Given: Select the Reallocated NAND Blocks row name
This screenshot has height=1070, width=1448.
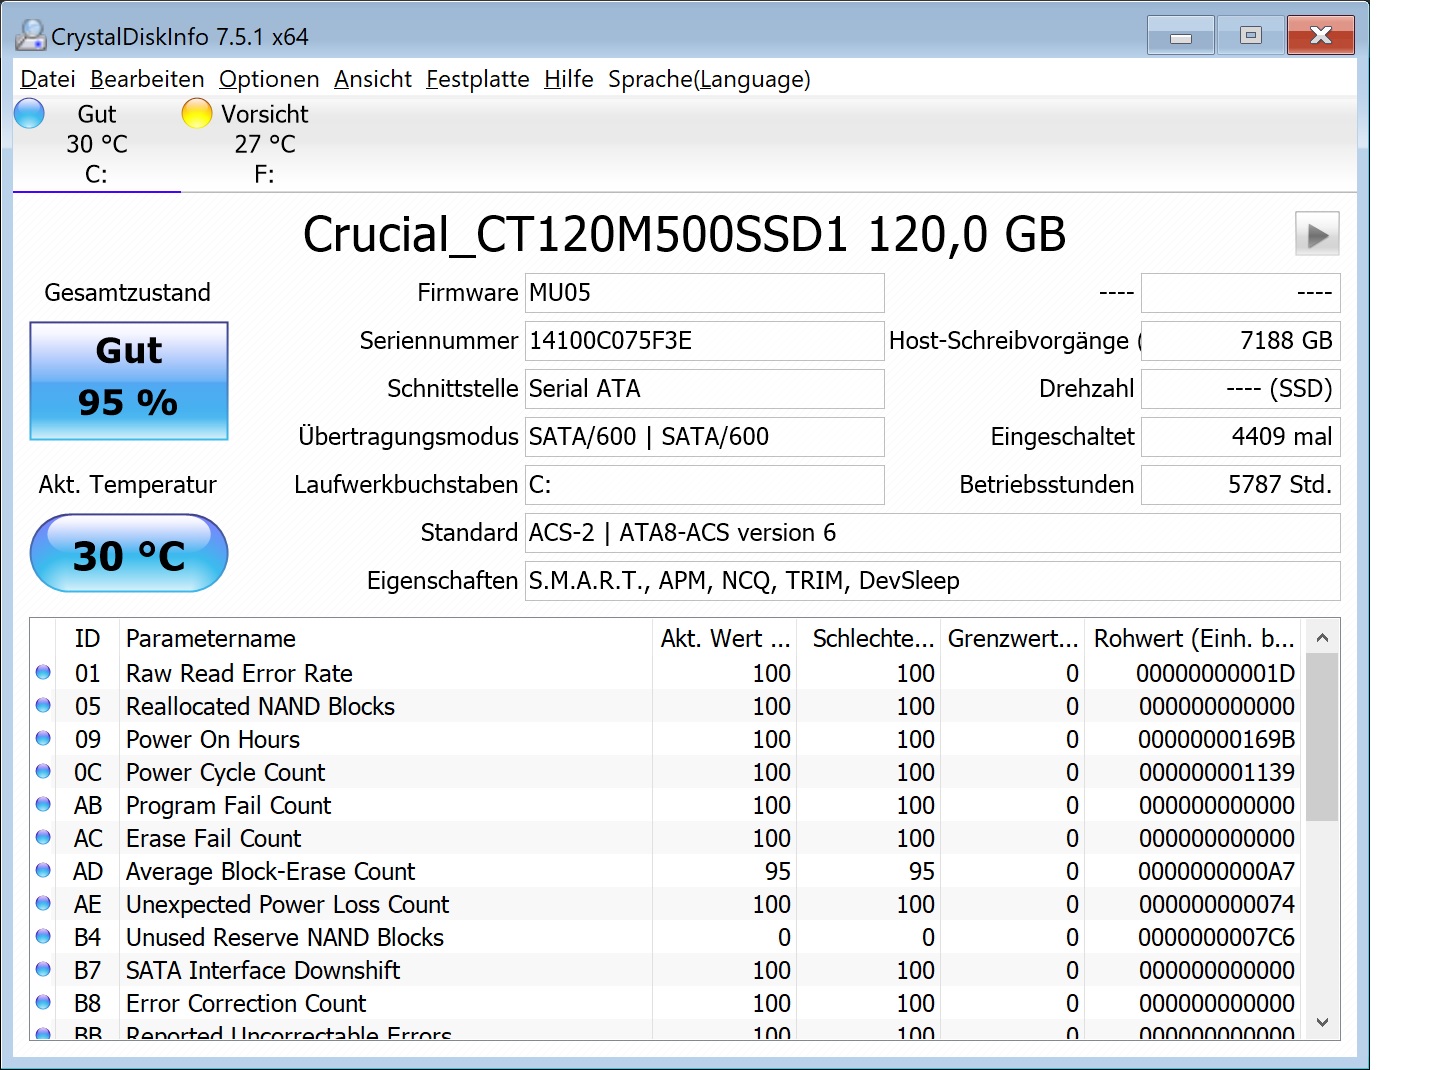Looking at the screenshot, I should pos(260,707).
